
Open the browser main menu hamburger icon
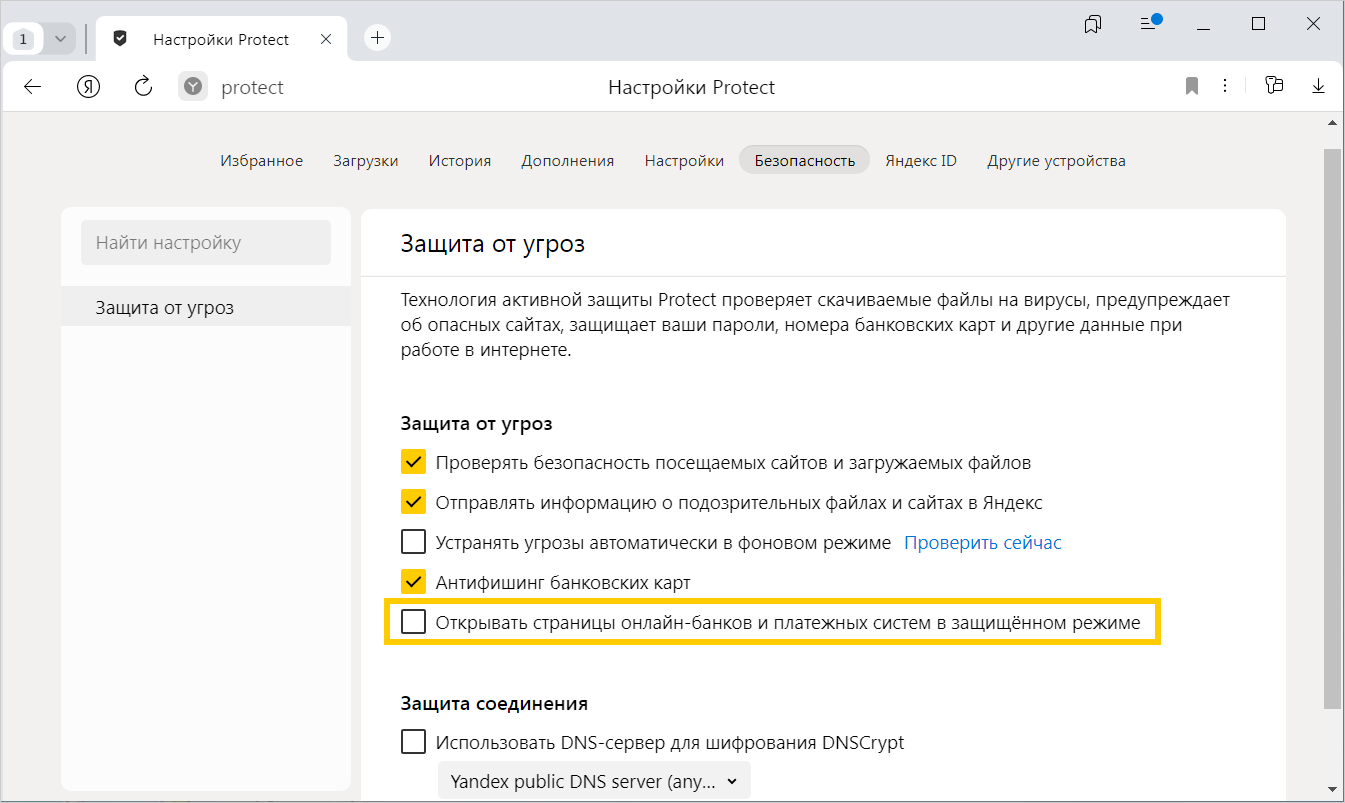(1149, 23)
